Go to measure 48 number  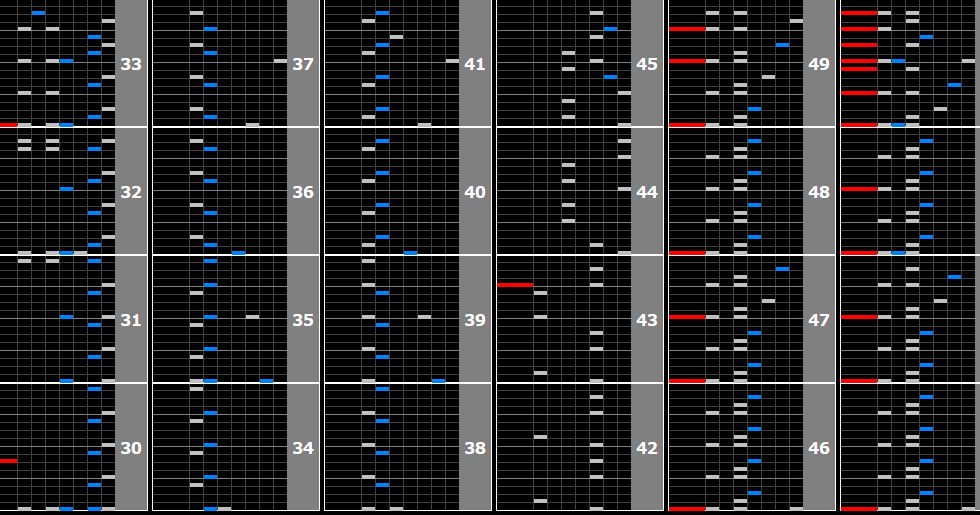pos(819,192)
